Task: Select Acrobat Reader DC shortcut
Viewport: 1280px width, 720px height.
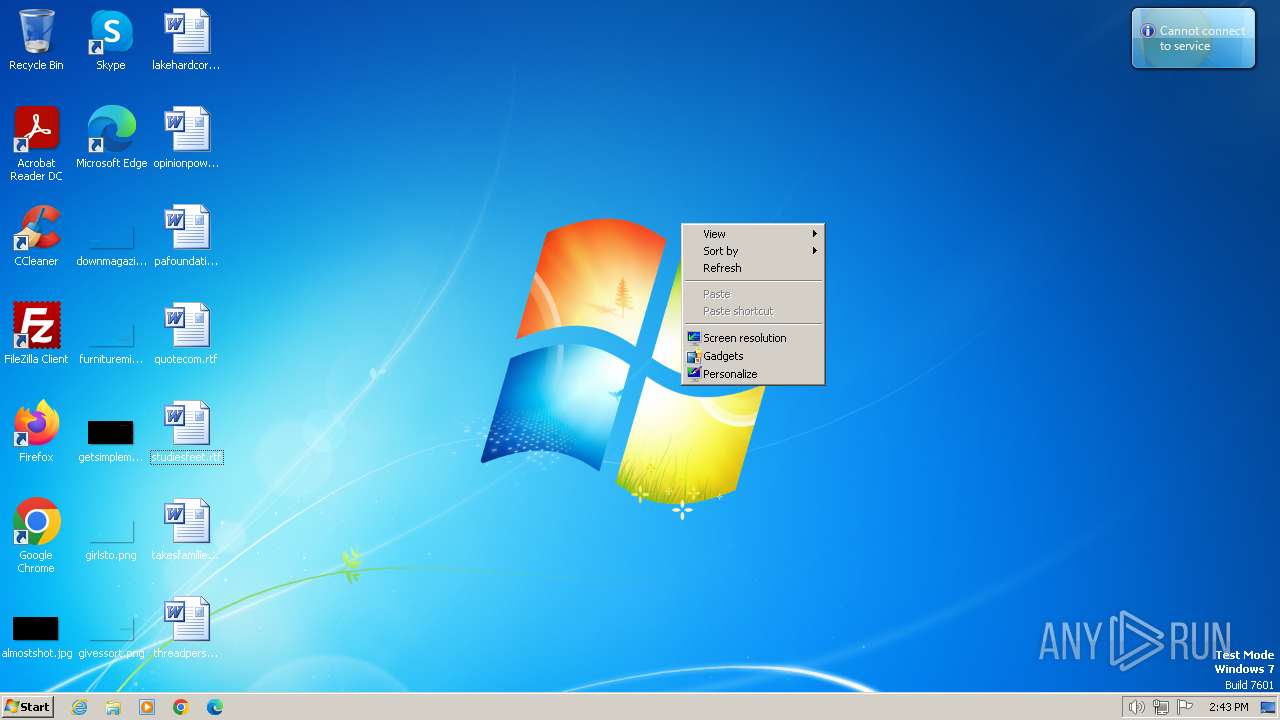Action: 36,143
